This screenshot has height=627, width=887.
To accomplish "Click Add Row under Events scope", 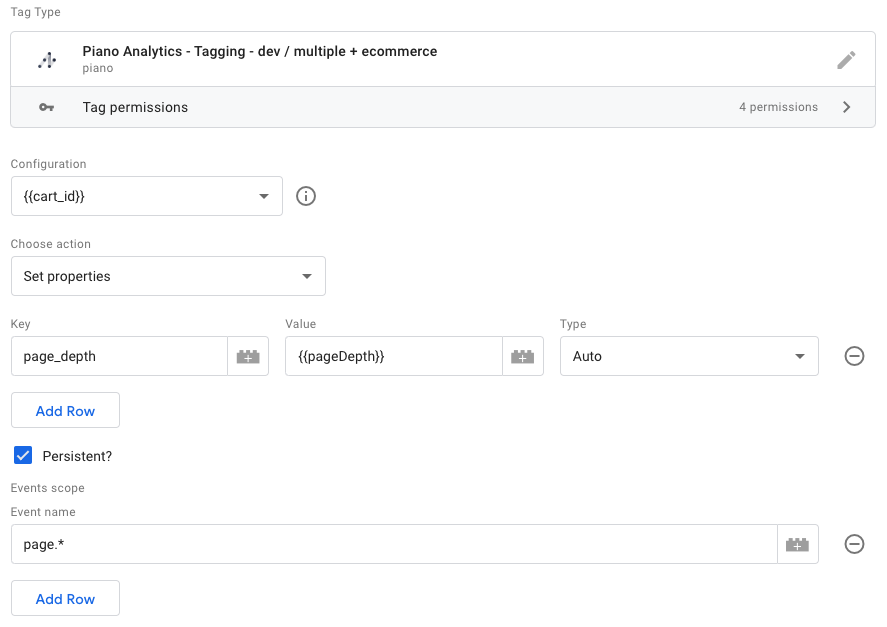I will tap(65, 599).
